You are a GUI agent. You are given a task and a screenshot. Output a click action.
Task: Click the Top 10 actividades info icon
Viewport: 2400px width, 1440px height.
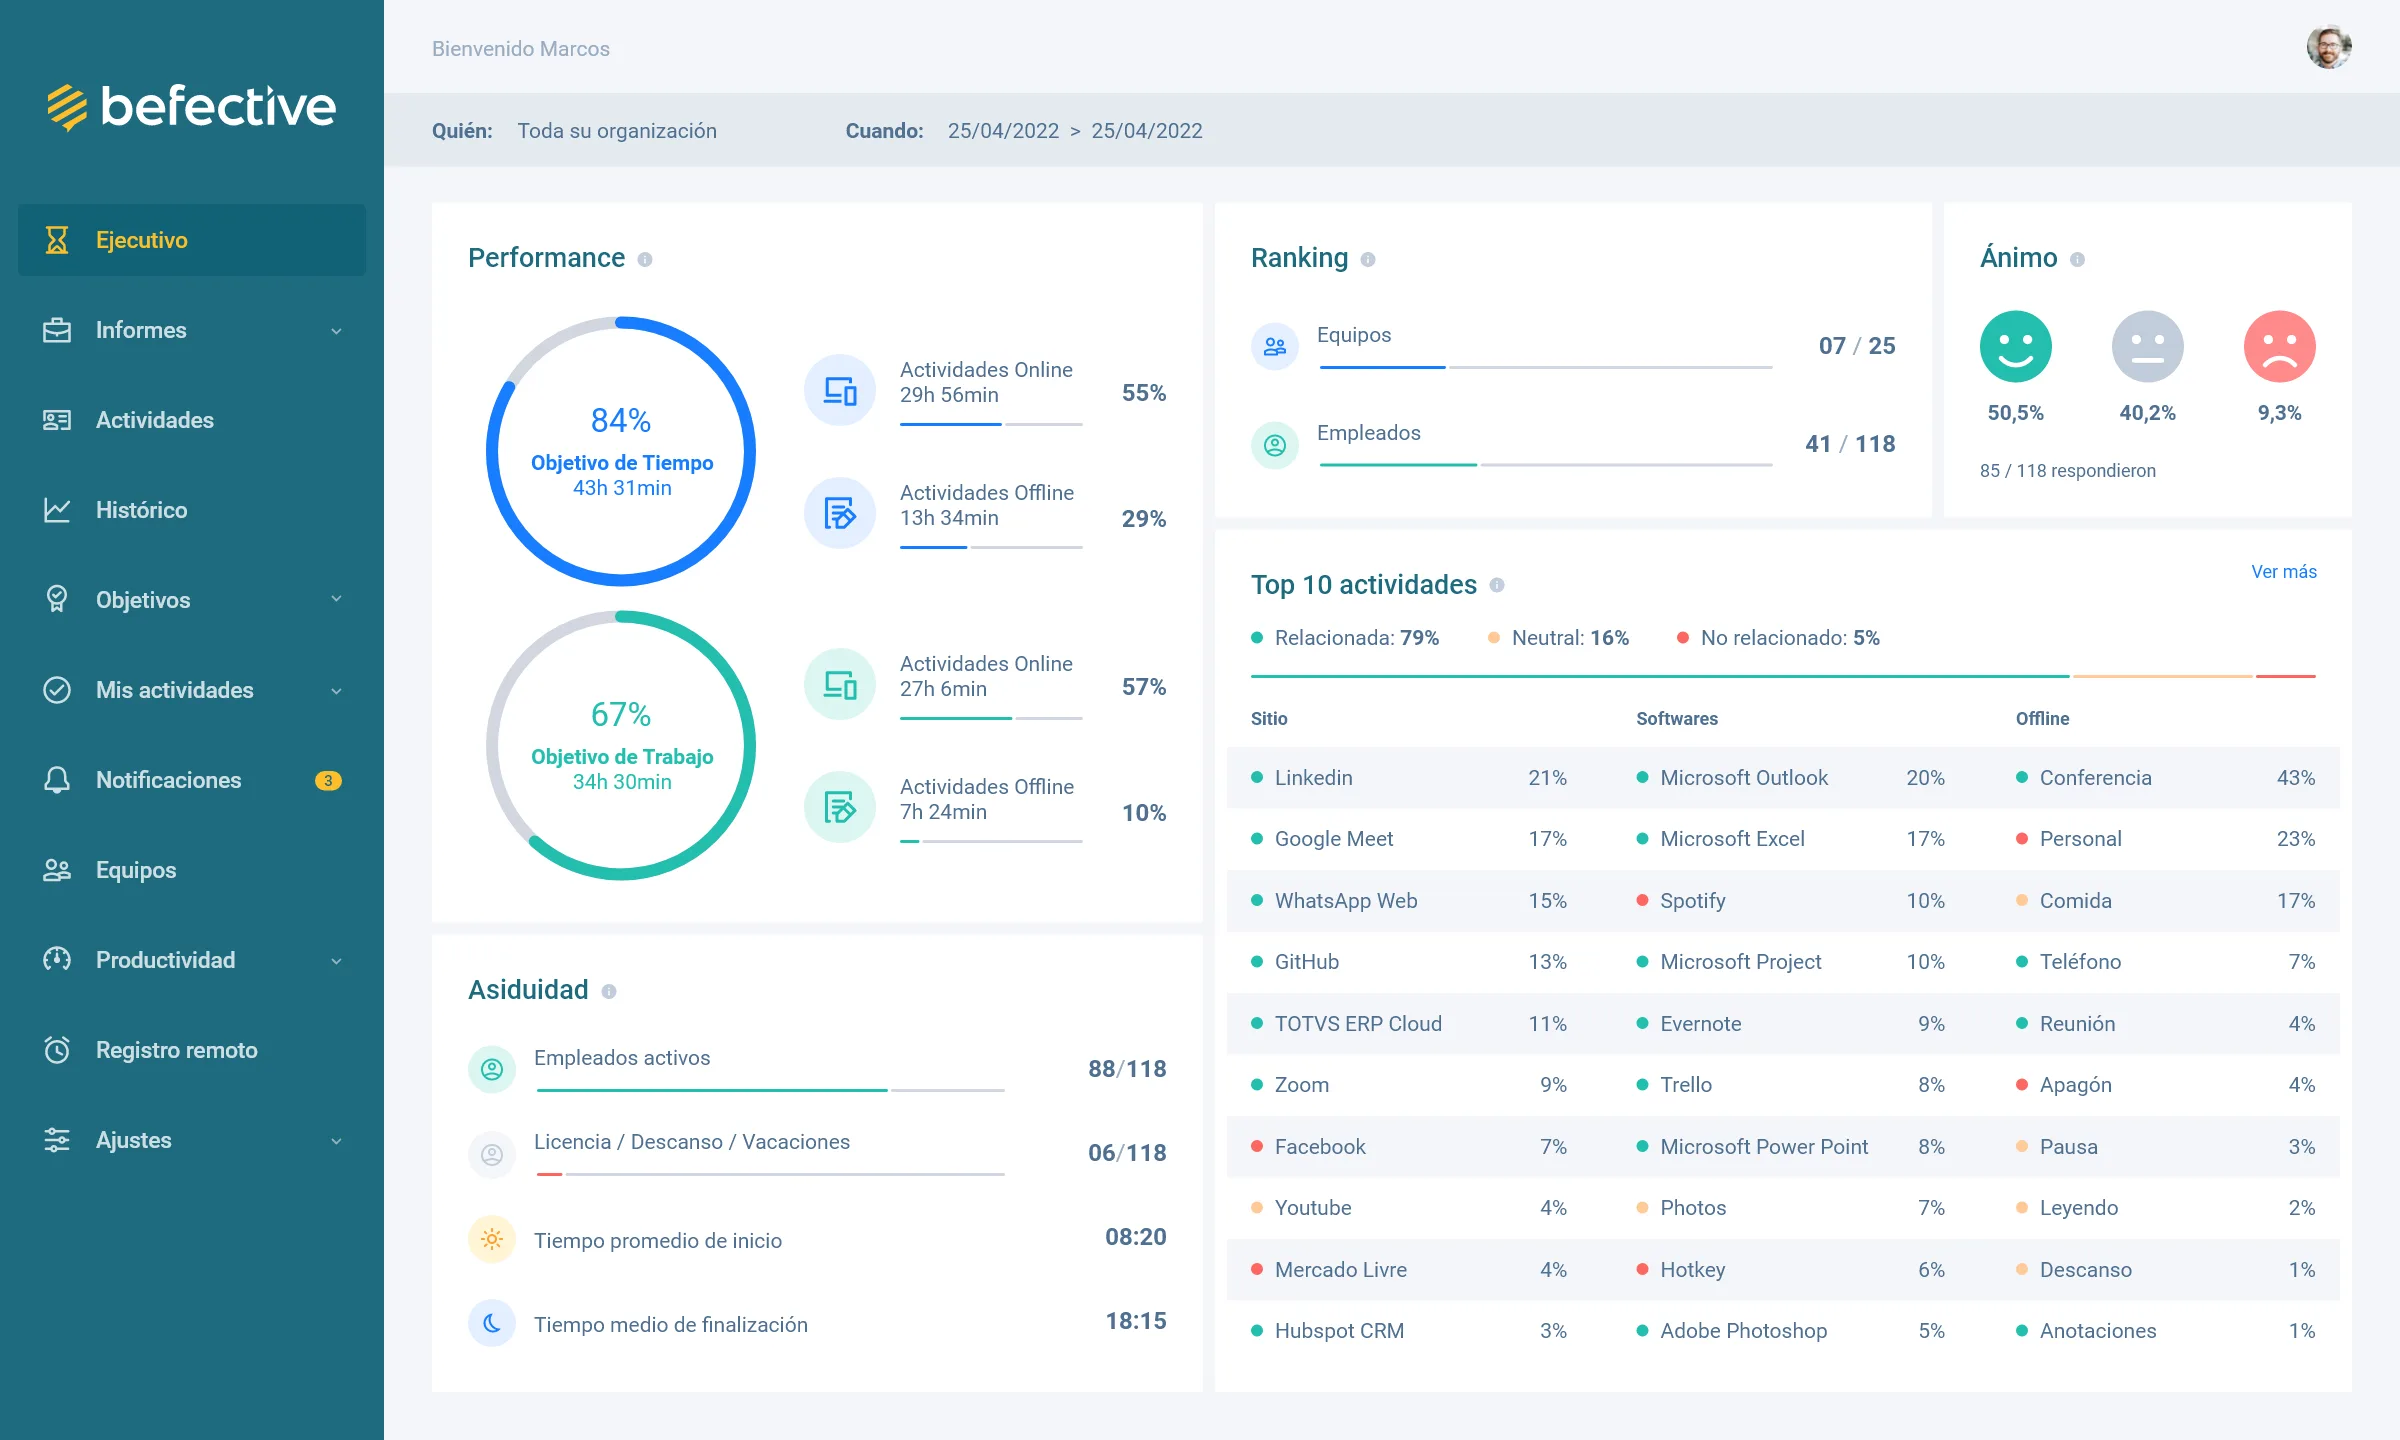[1497, 586]
